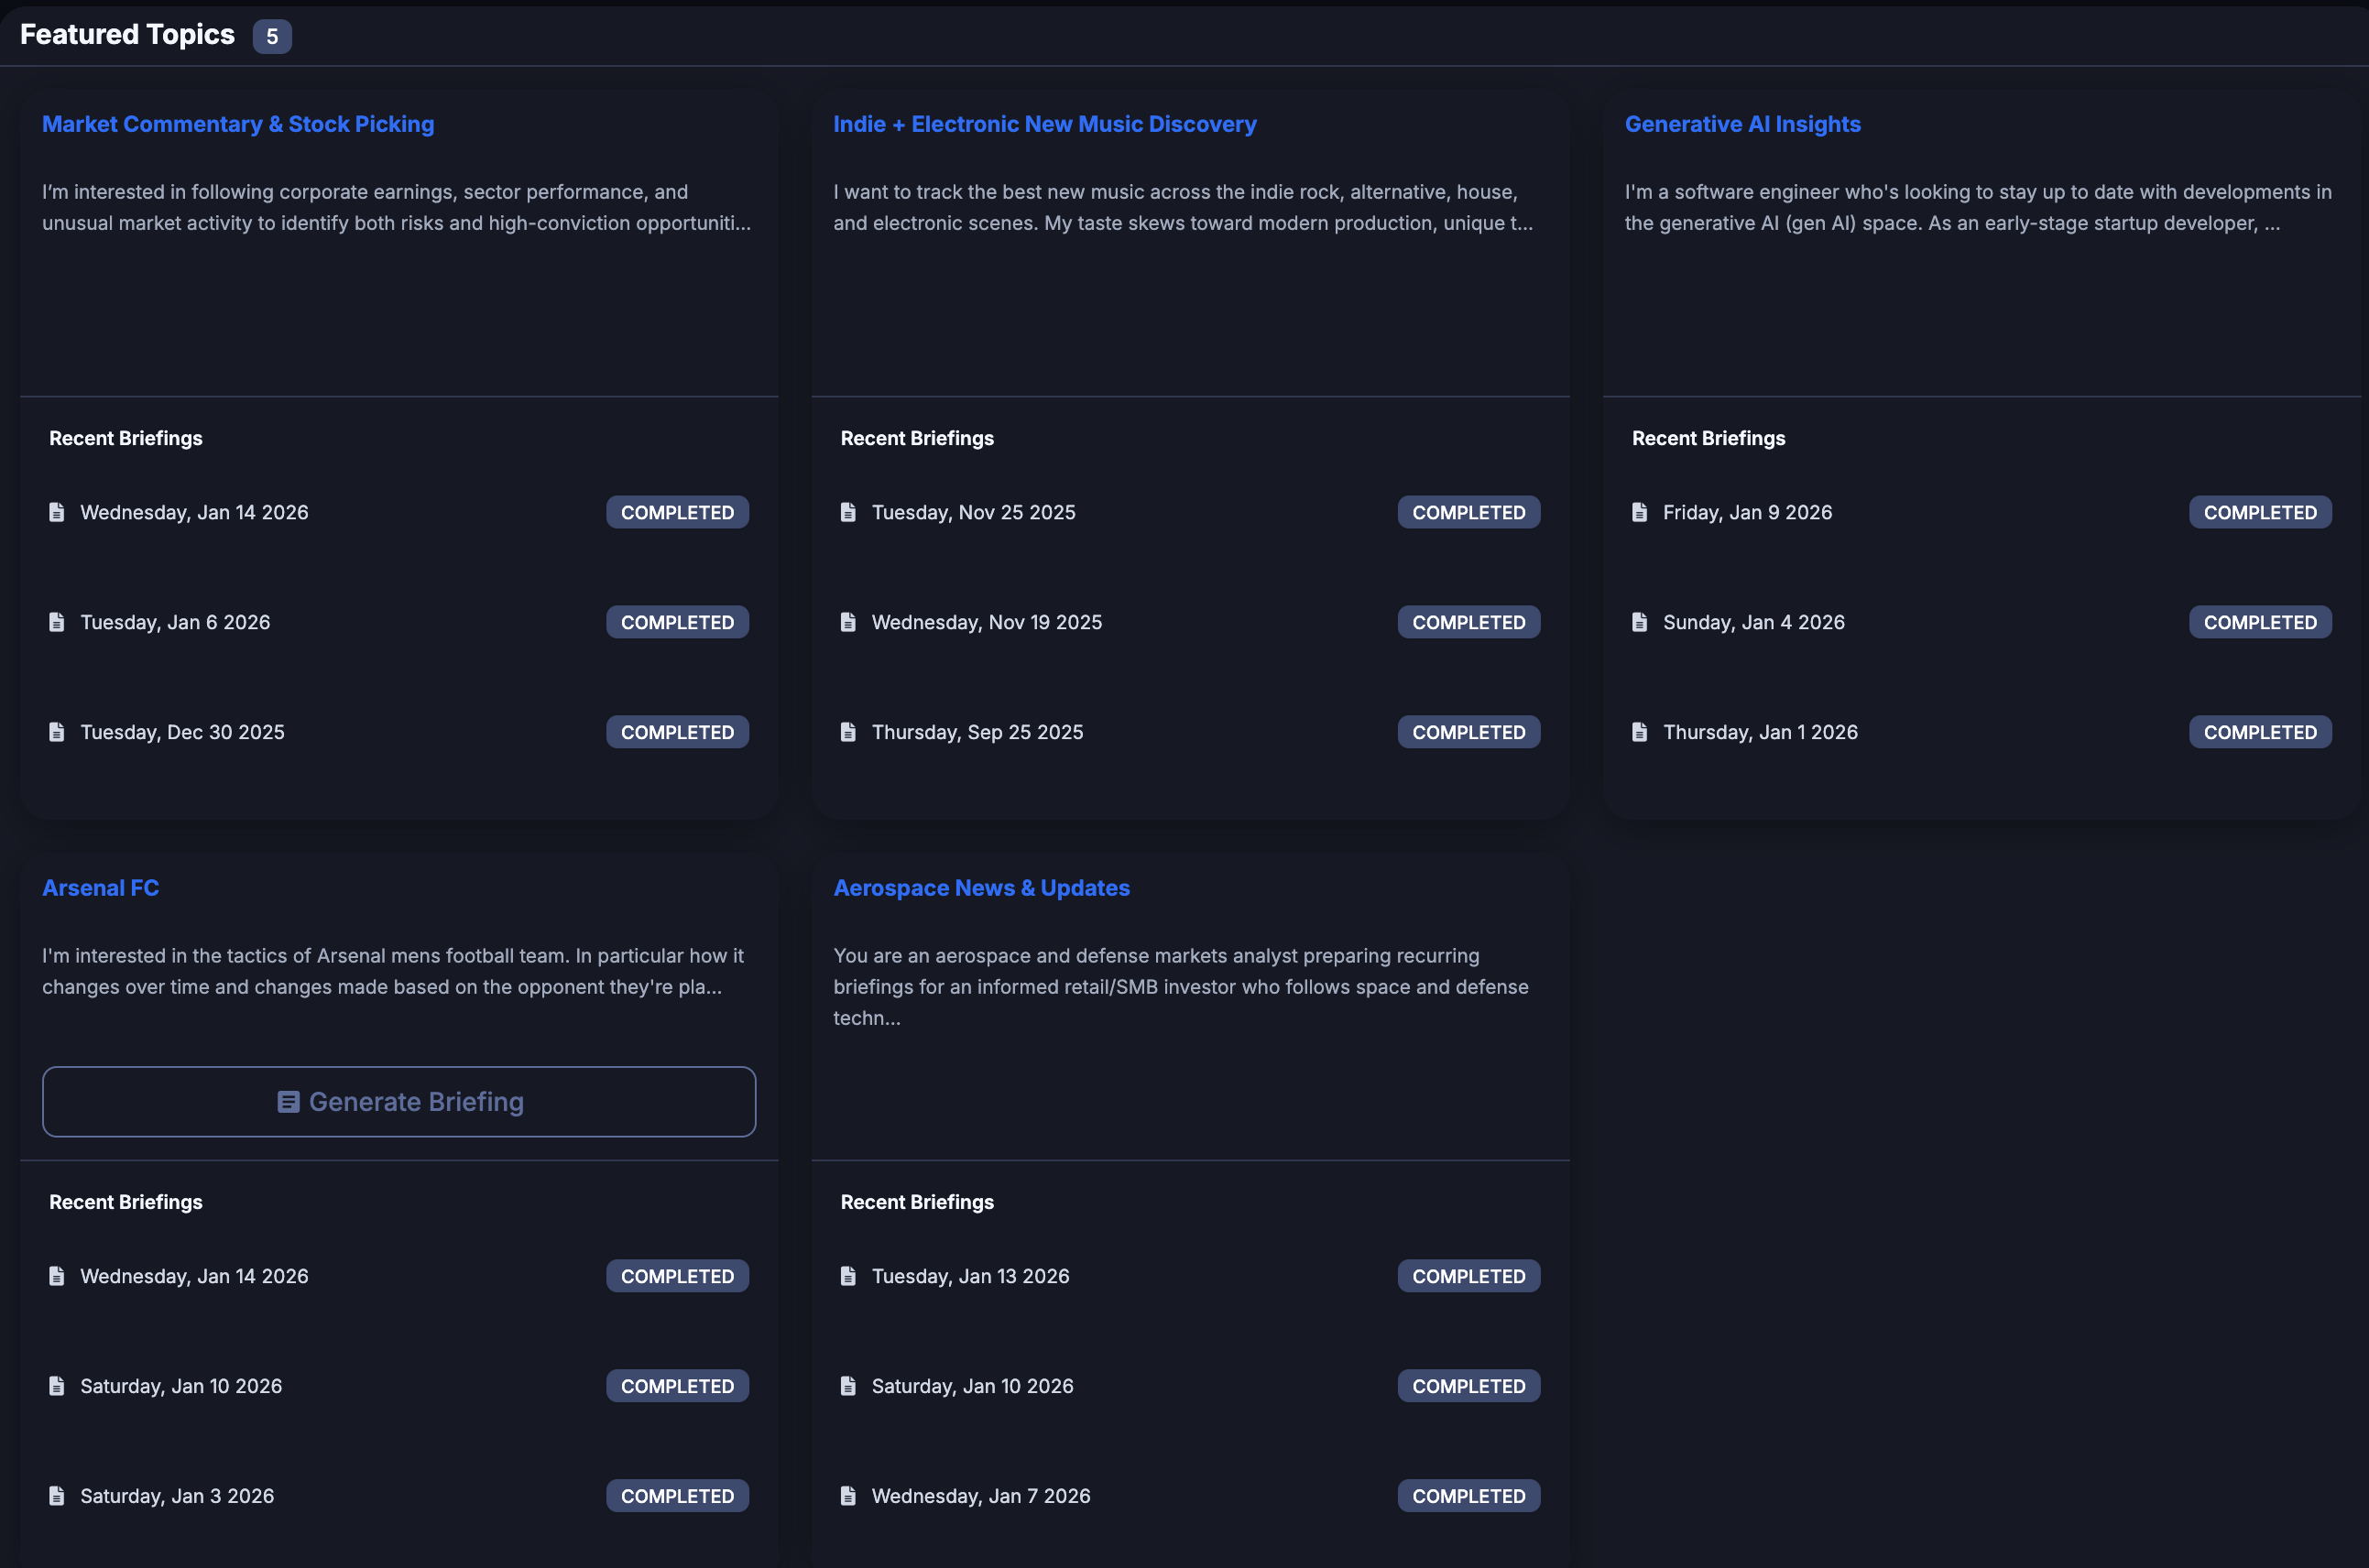Expand the Market Commentary truncated description
Viewport: 2369px width, 1568px height.
coord(396,207)
